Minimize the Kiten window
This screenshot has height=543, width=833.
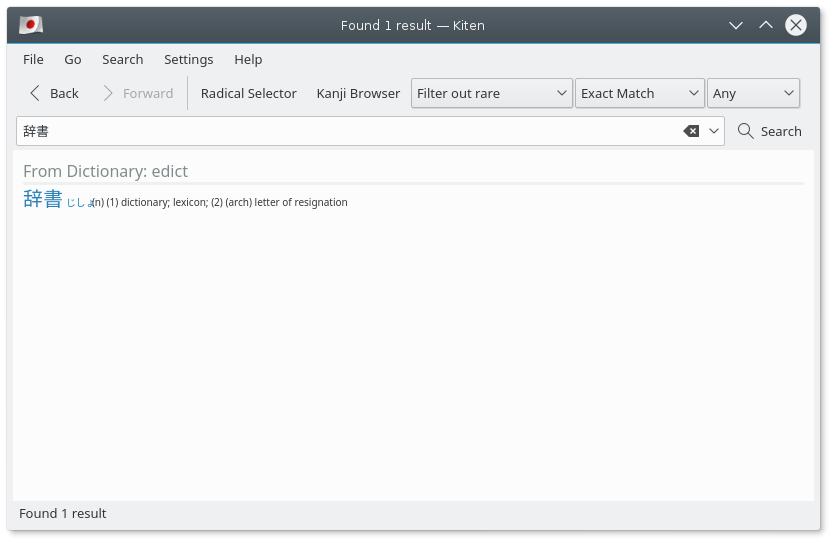pos(736,25)
